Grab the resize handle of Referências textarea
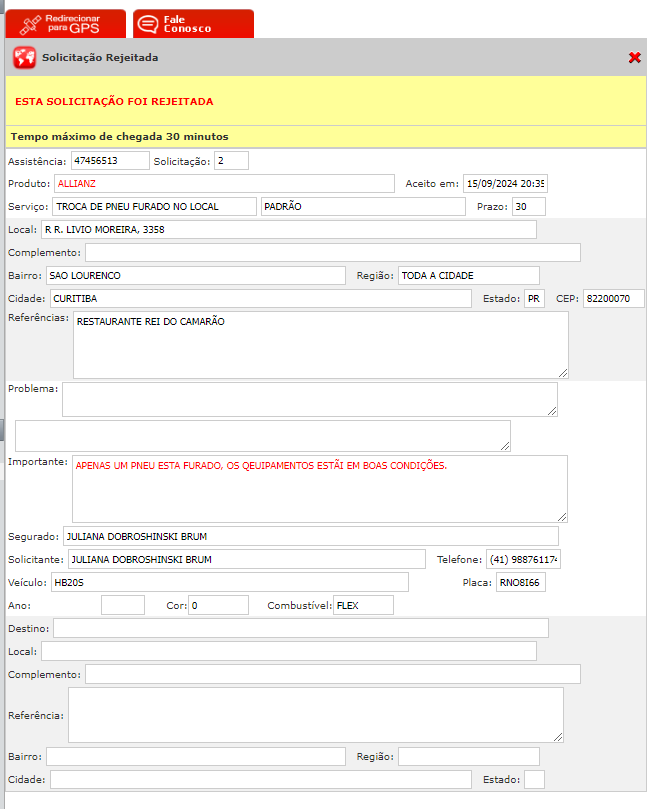 coord(563,373)
